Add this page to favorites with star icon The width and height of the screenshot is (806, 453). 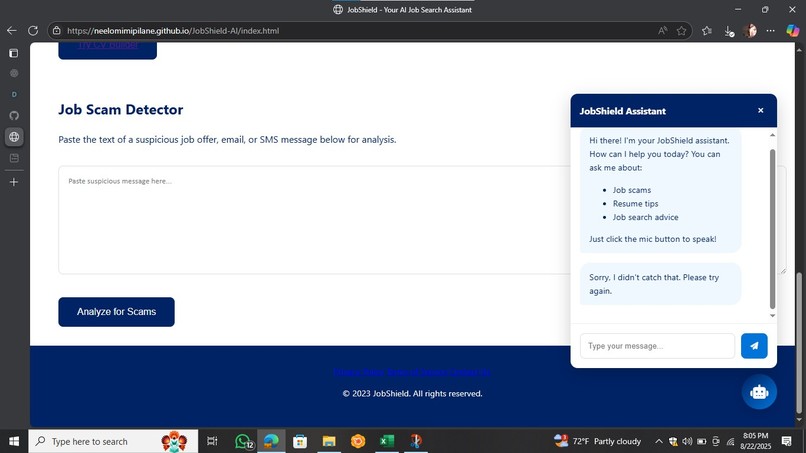(x=682, y=31)
